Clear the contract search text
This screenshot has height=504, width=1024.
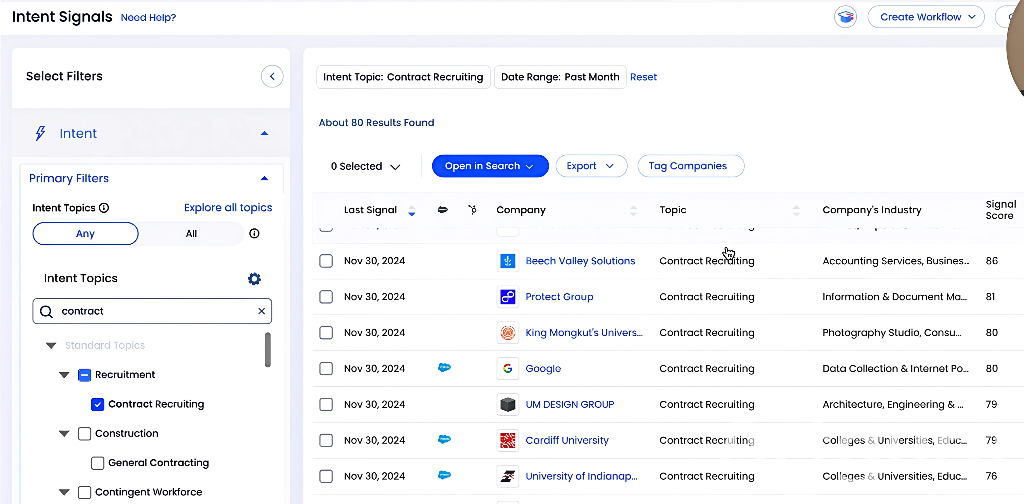pos(261,311)
